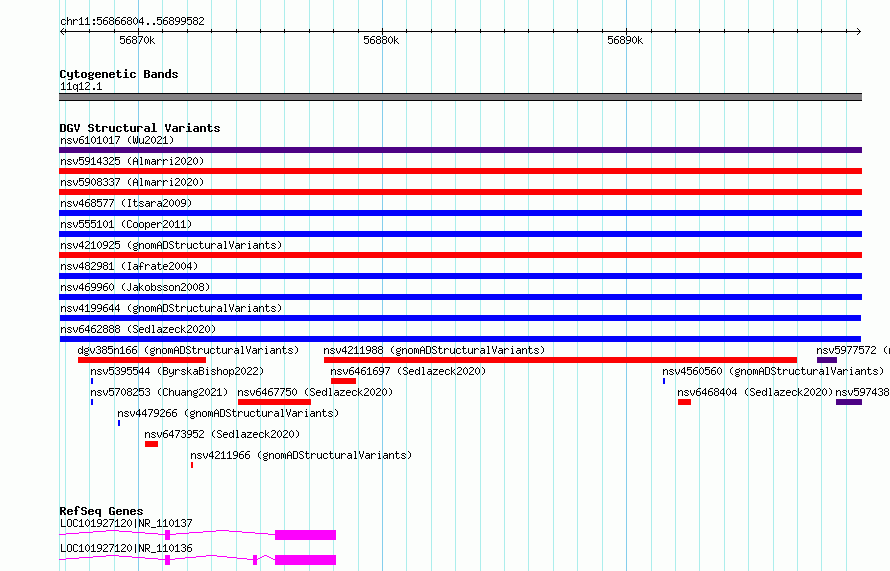Click the blue nsv6462888 variant bar
890x571 pixels.
tap(460, 339)
